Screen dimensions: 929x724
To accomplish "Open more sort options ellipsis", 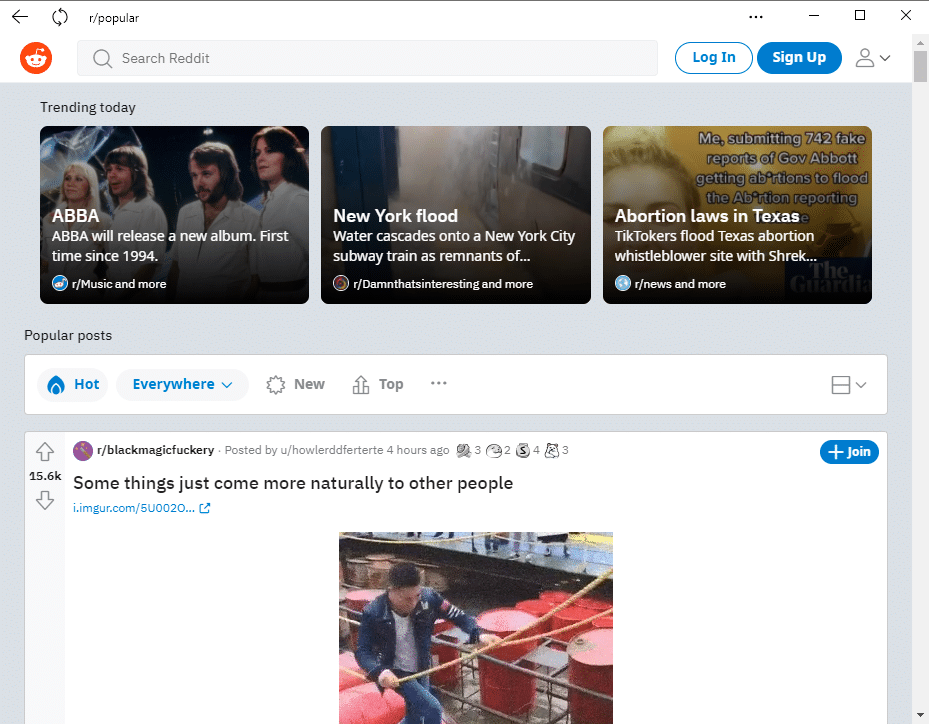I will (x=438, y=384).
